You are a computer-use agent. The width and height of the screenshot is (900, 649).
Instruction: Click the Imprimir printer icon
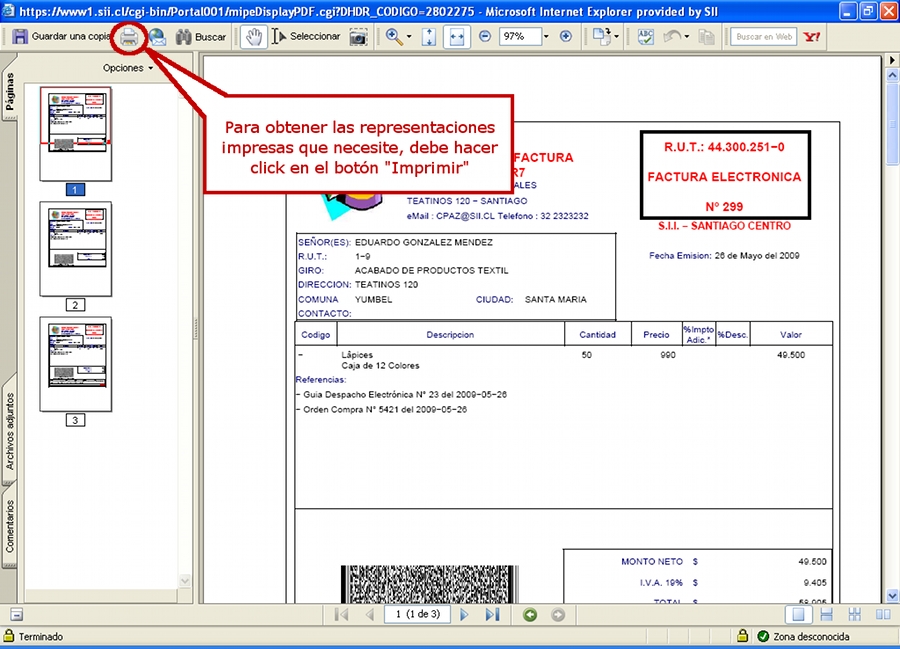(129, 37)
